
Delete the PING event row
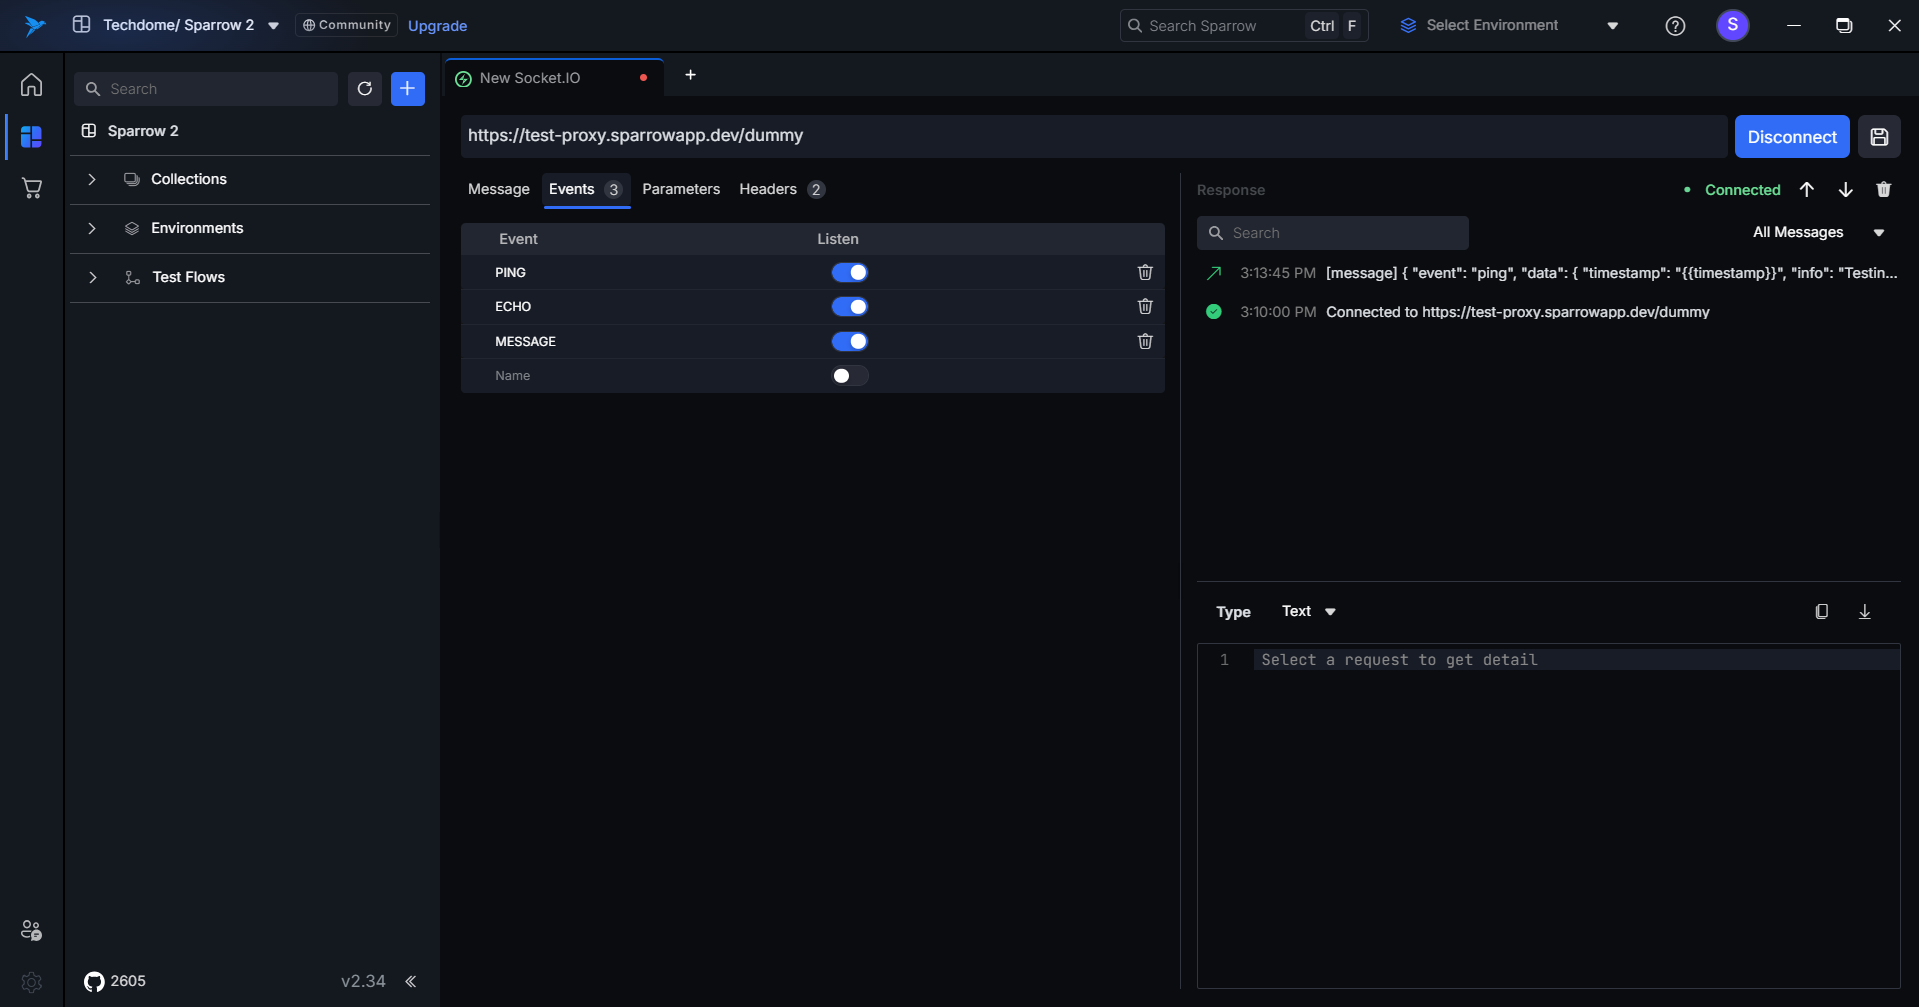tap(1145, 272)
